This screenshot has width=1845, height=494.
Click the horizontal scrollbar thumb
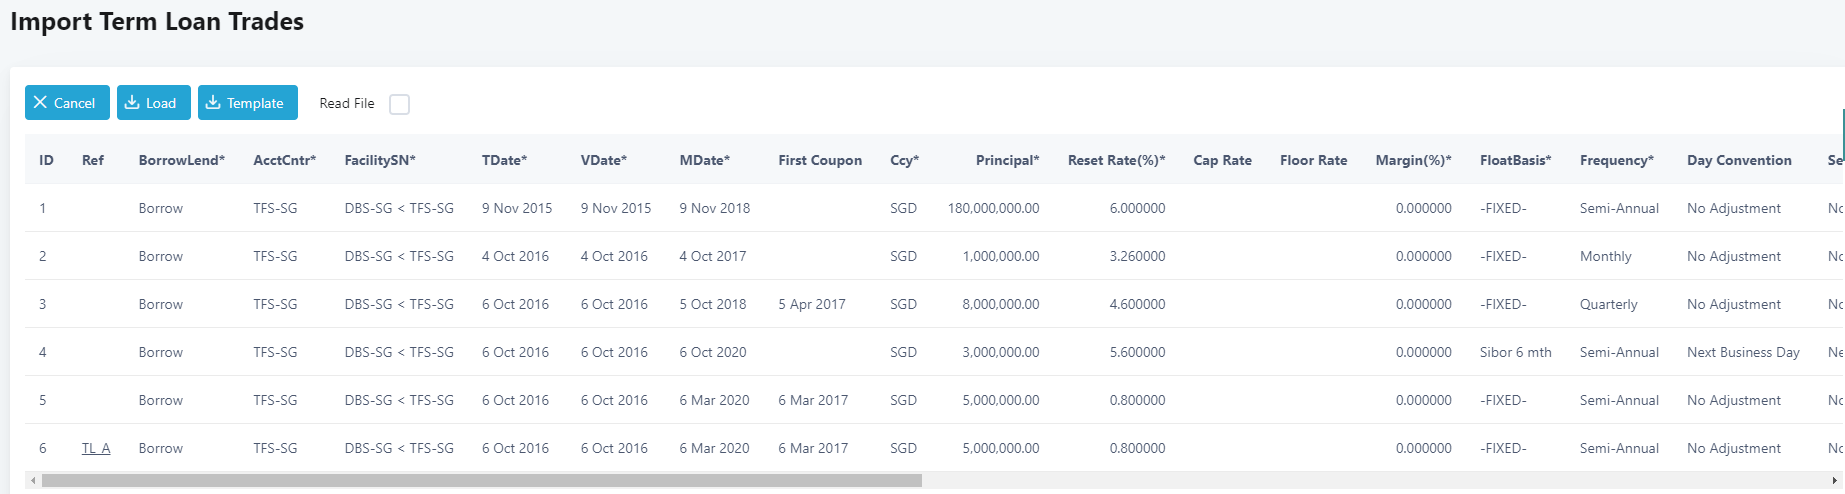pyautogui.click(x=480, y=481)
